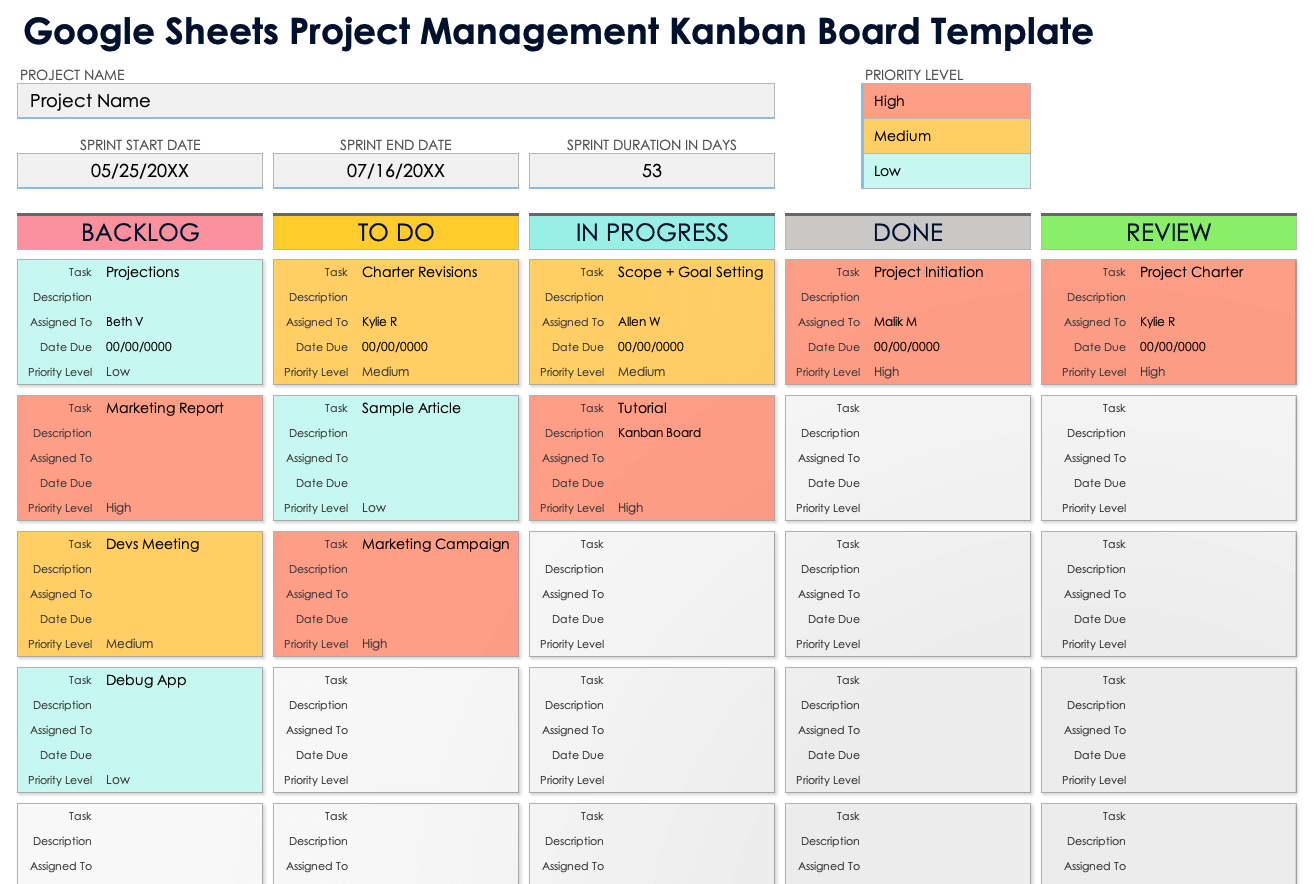Click the Project Name input field
1316x884 pixels.
click(395, 101)
